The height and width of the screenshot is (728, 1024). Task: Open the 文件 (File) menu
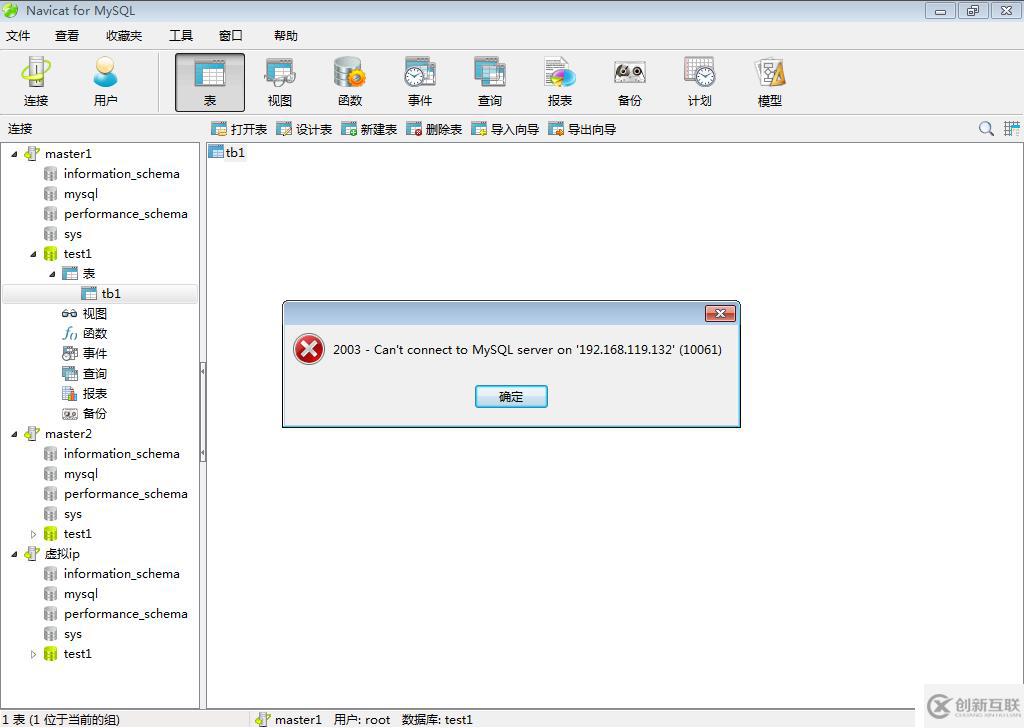pos(18,36)
